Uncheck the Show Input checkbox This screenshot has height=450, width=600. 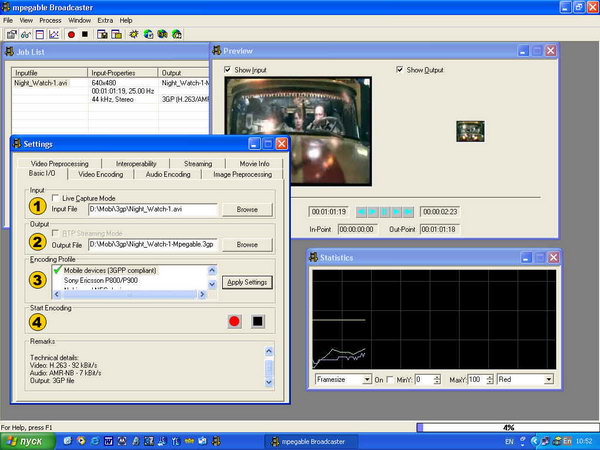[x=227, y=70]
